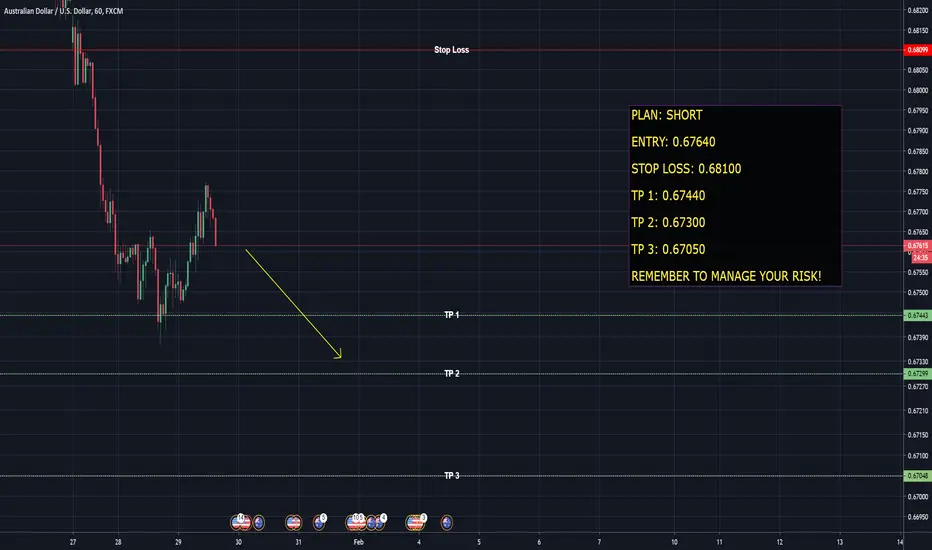
Task: Click the Australian Dollar / U.S. Dollar chart title
Action: (x=64, y=11)
